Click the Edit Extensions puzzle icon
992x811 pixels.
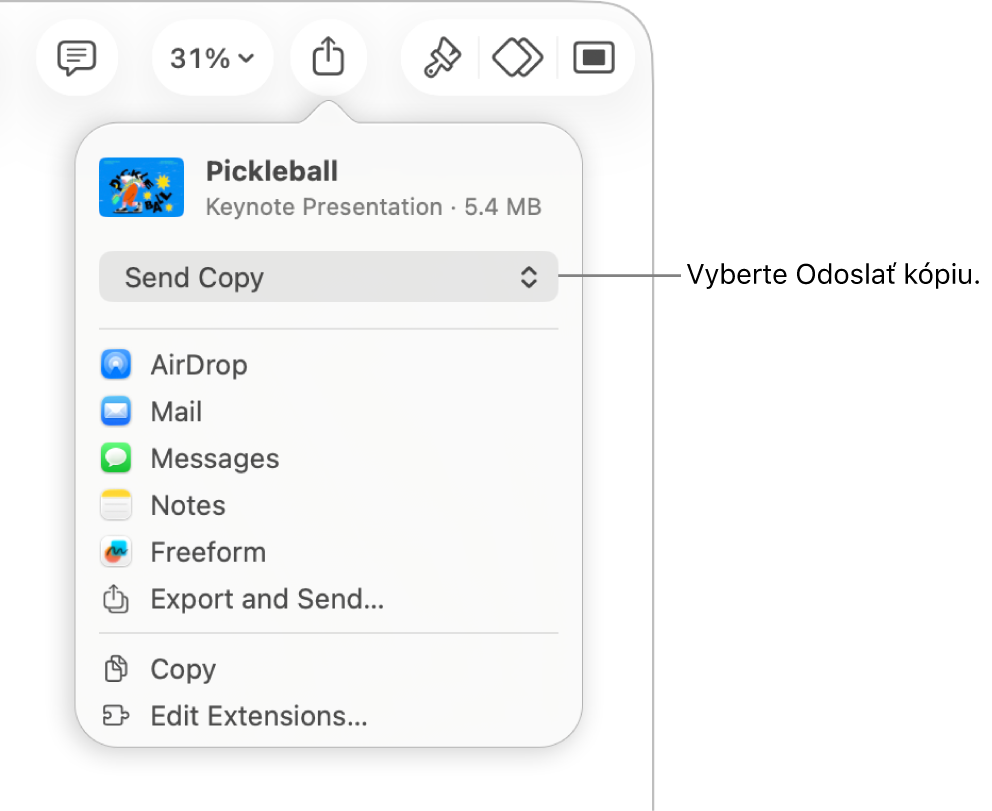coord(116,716)
